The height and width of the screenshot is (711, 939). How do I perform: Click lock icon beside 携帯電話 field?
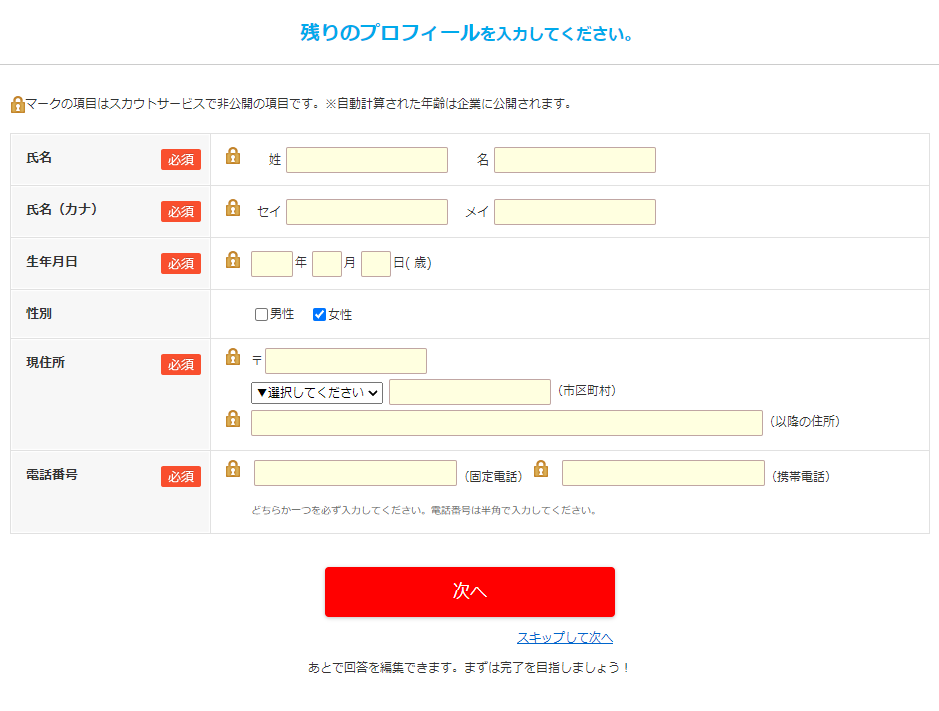coord(541,469)
